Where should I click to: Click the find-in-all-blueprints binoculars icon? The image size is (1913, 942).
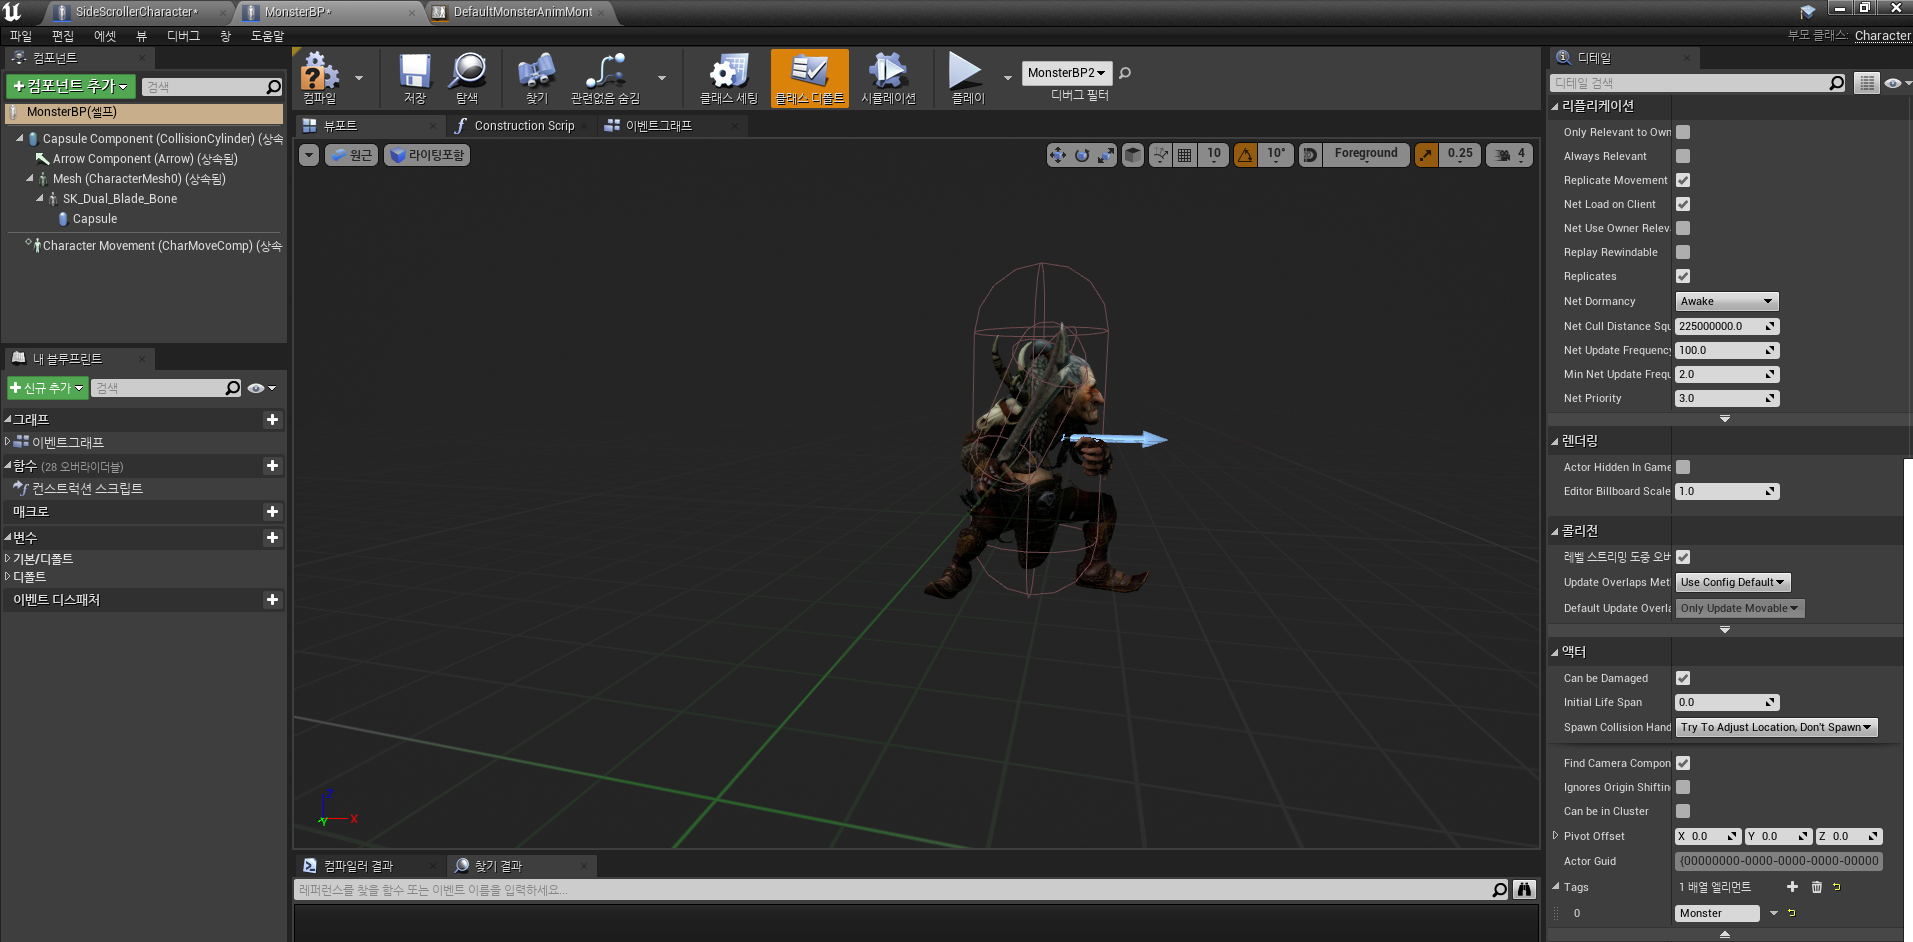tap(1525, 890)
